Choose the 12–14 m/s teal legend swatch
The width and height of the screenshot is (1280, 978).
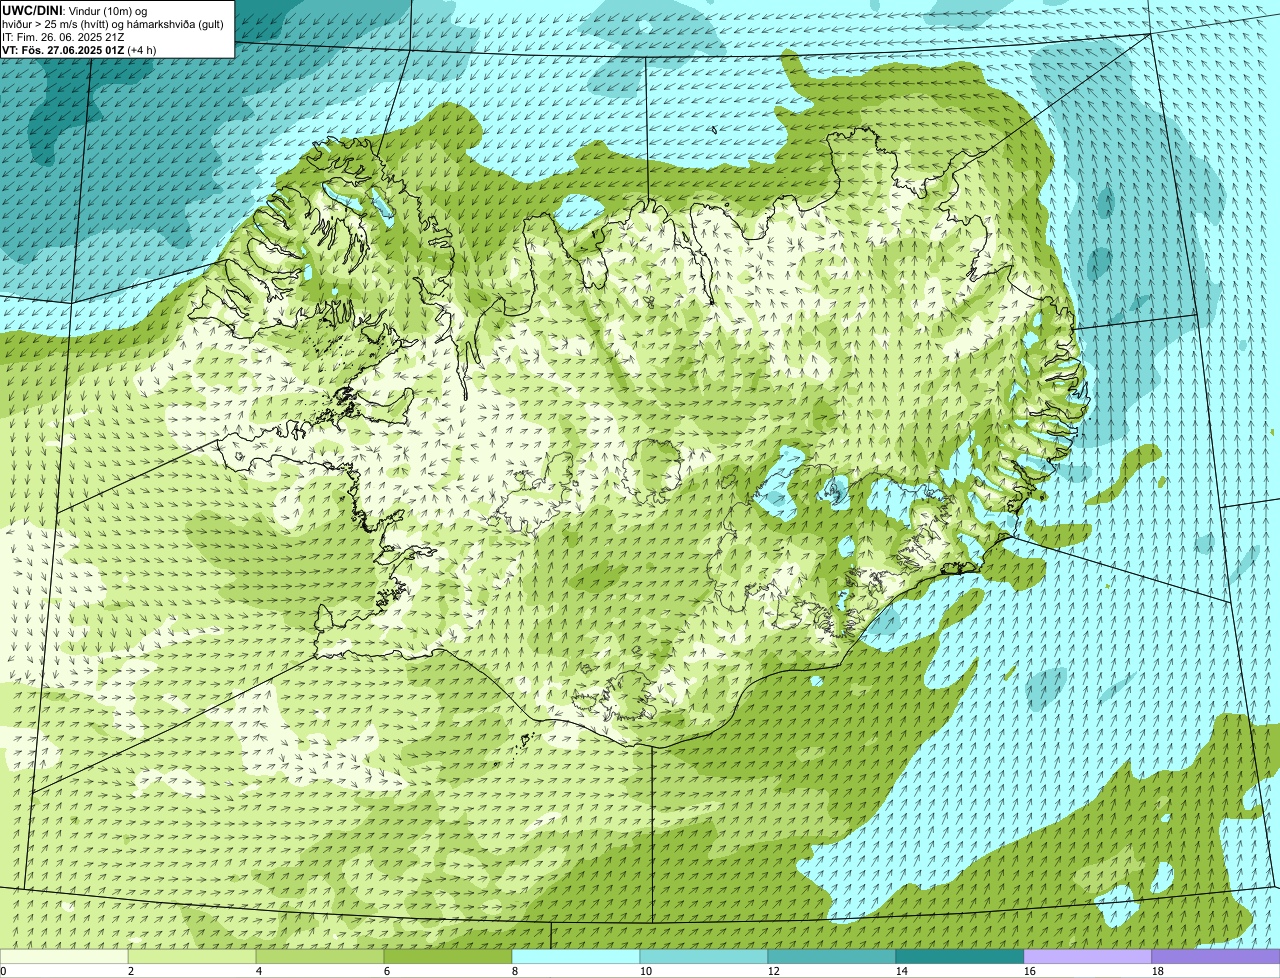(832, 956)
